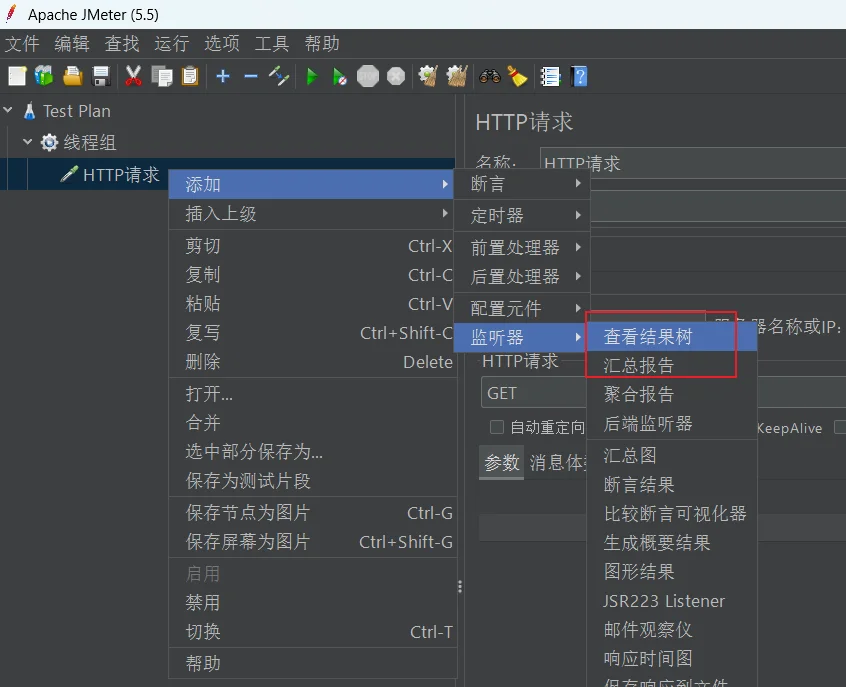The image size is (846, 687).
Task: Click Start no pauses icon
Action: point(339,77)
